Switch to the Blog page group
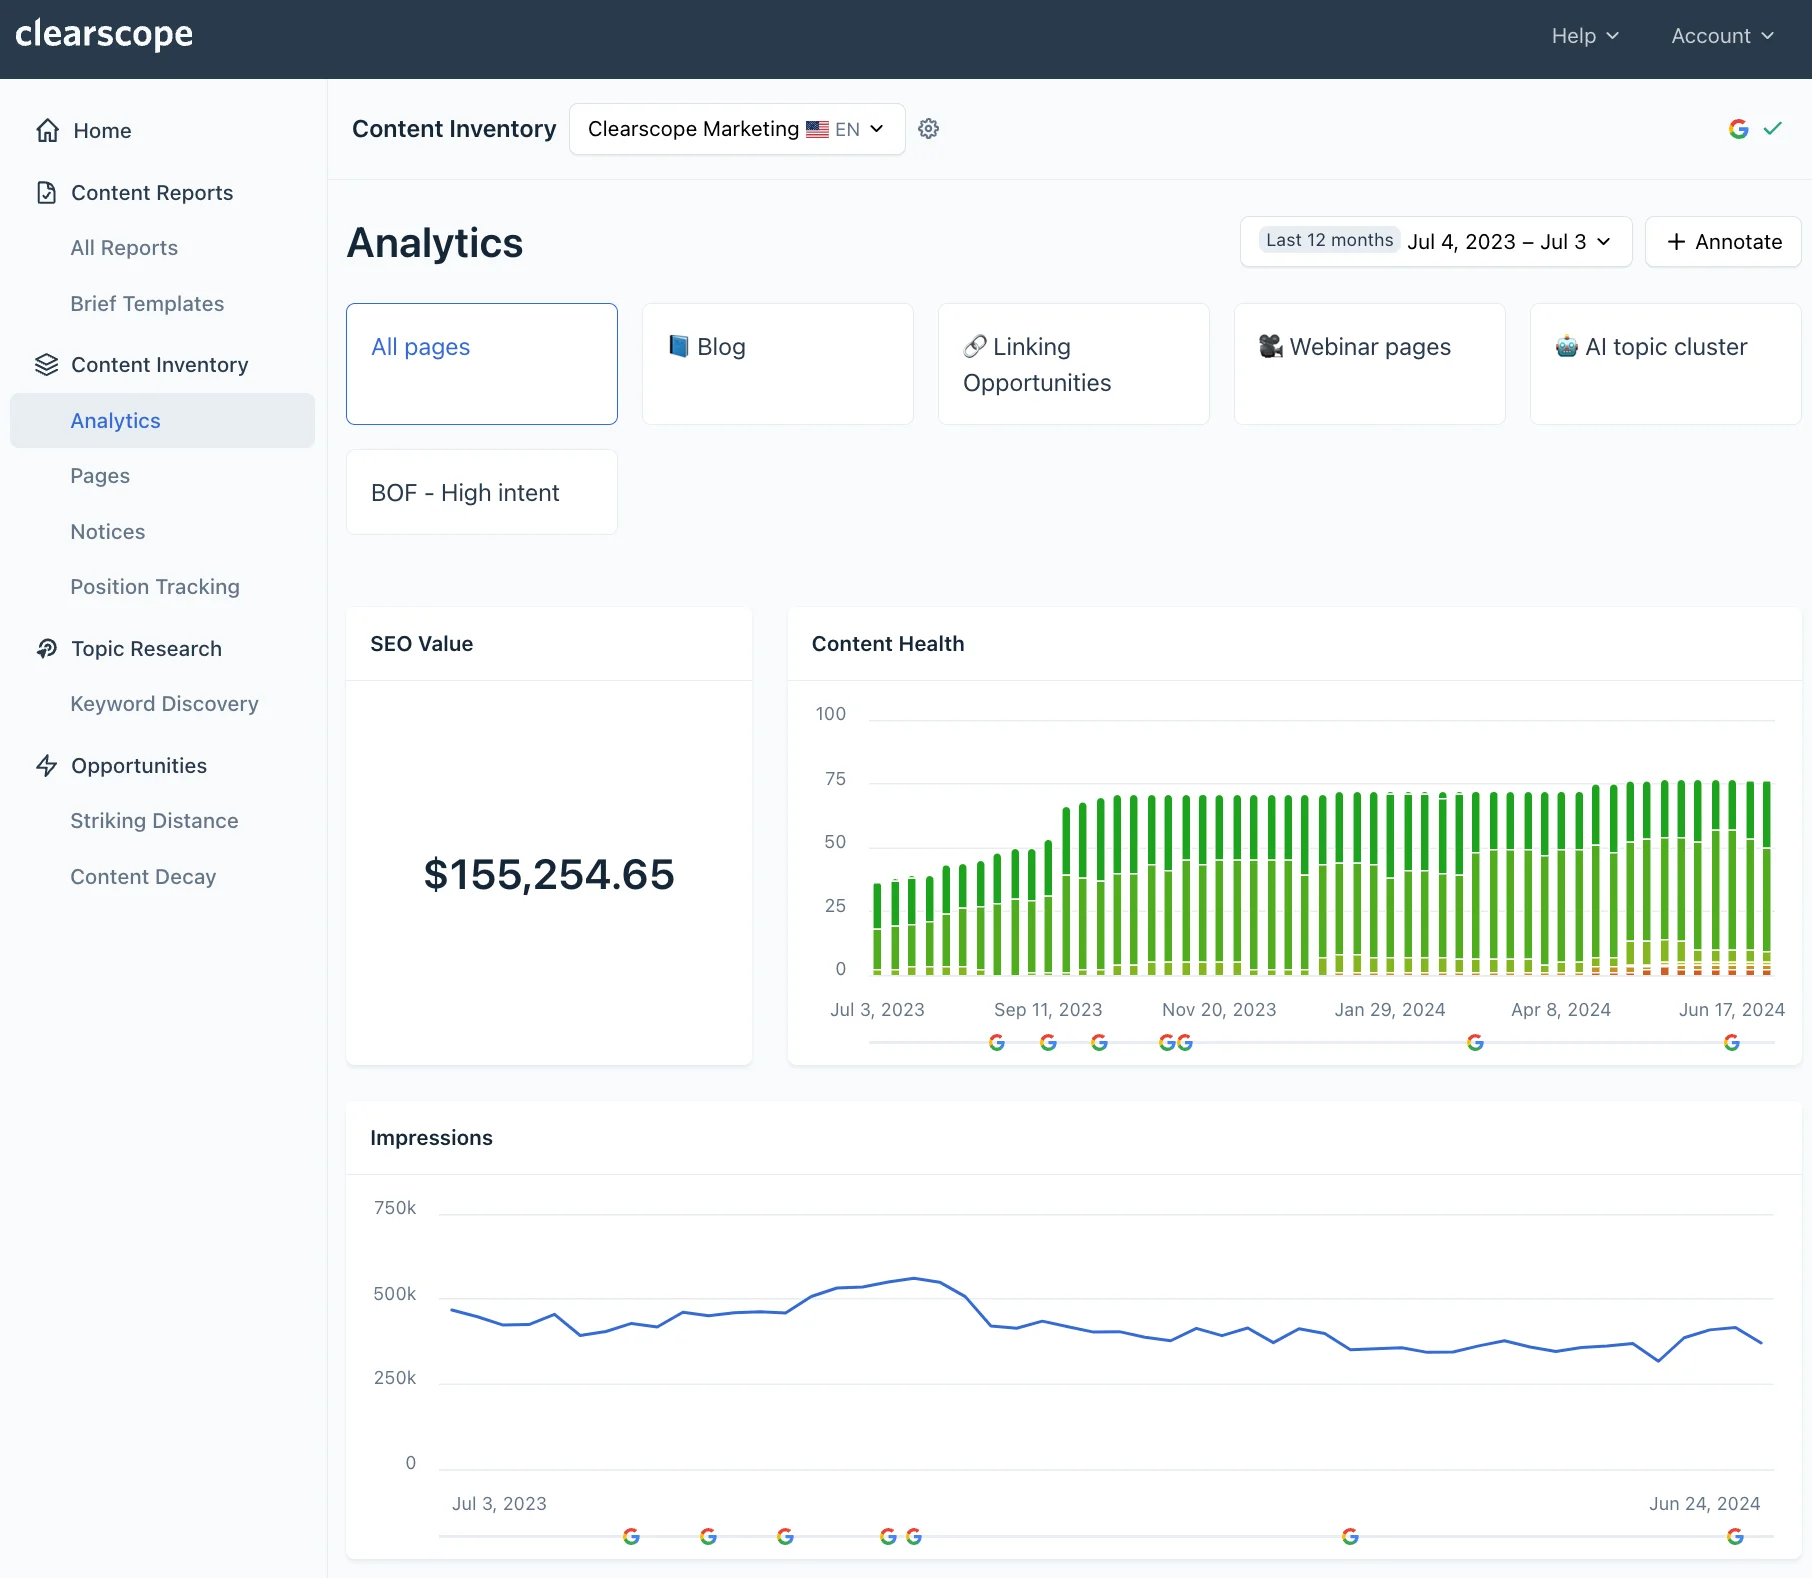 pyautogui.click(x=778, y=363)
